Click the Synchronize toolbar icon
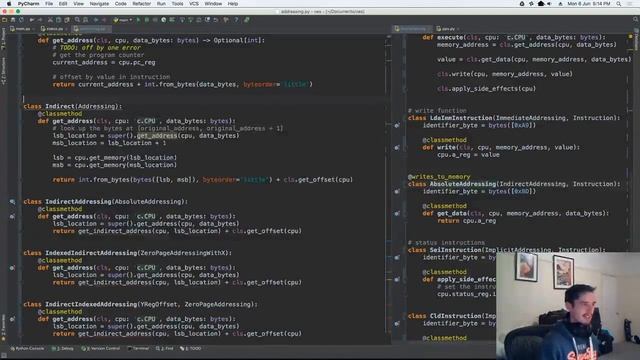The image size is (640, 360). [21, 20]
